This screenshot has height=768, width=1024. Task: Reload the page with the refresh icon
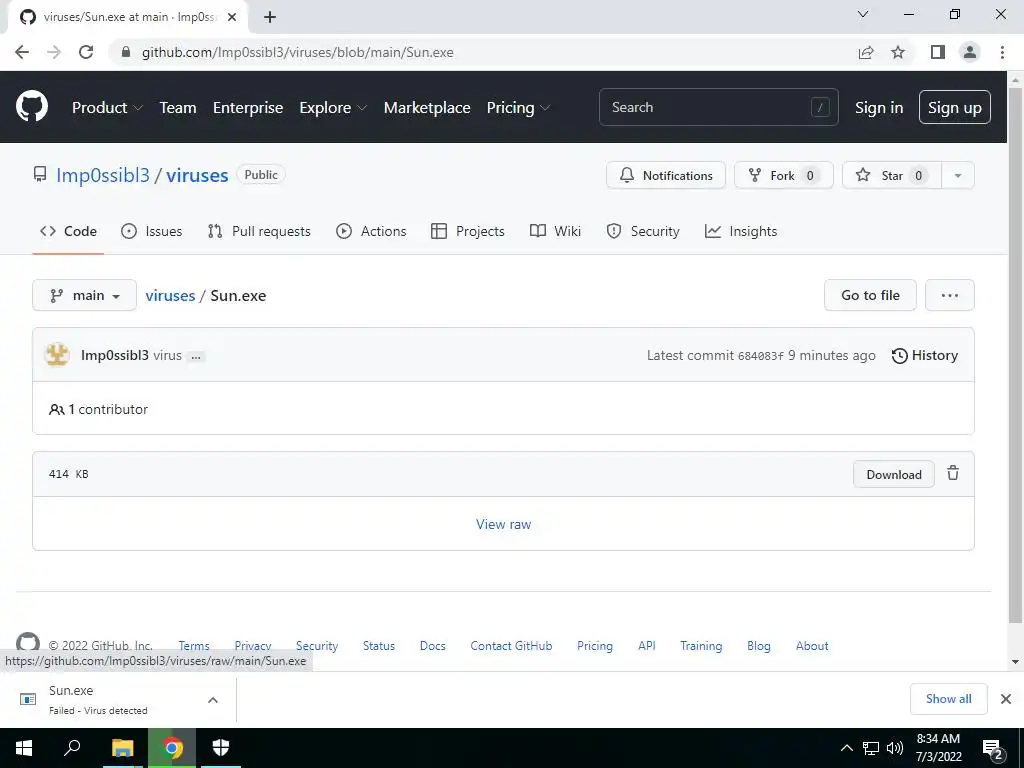coord(86,52)
